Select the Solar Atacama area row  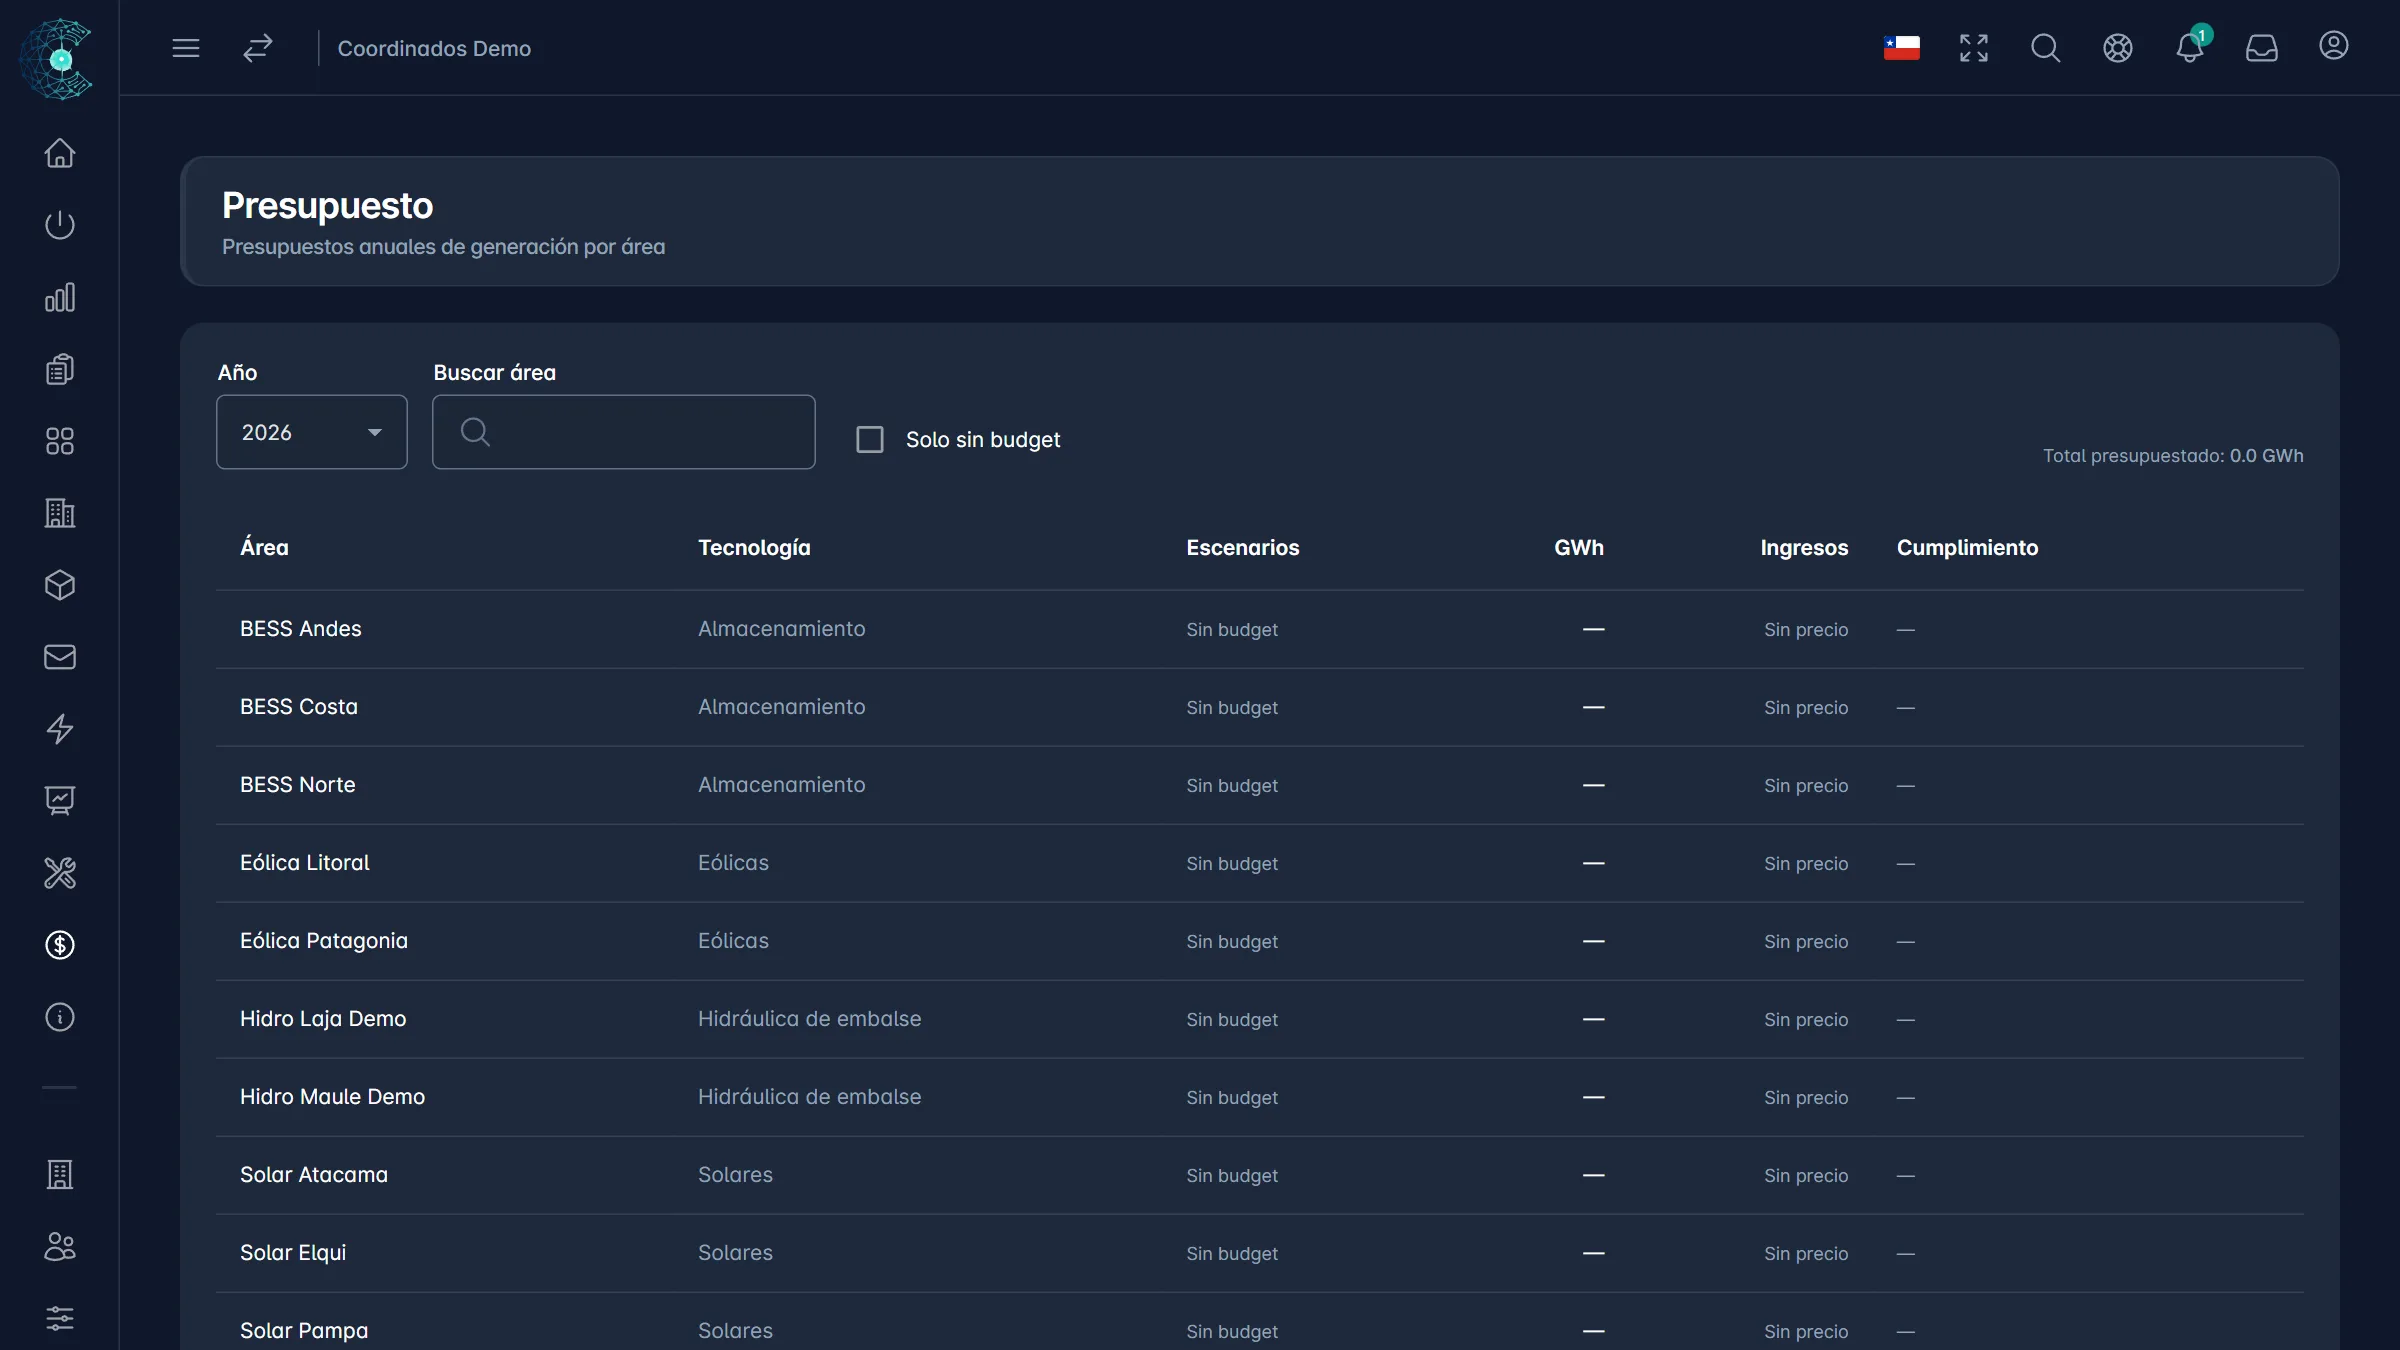click(x=1260, y=1175)
